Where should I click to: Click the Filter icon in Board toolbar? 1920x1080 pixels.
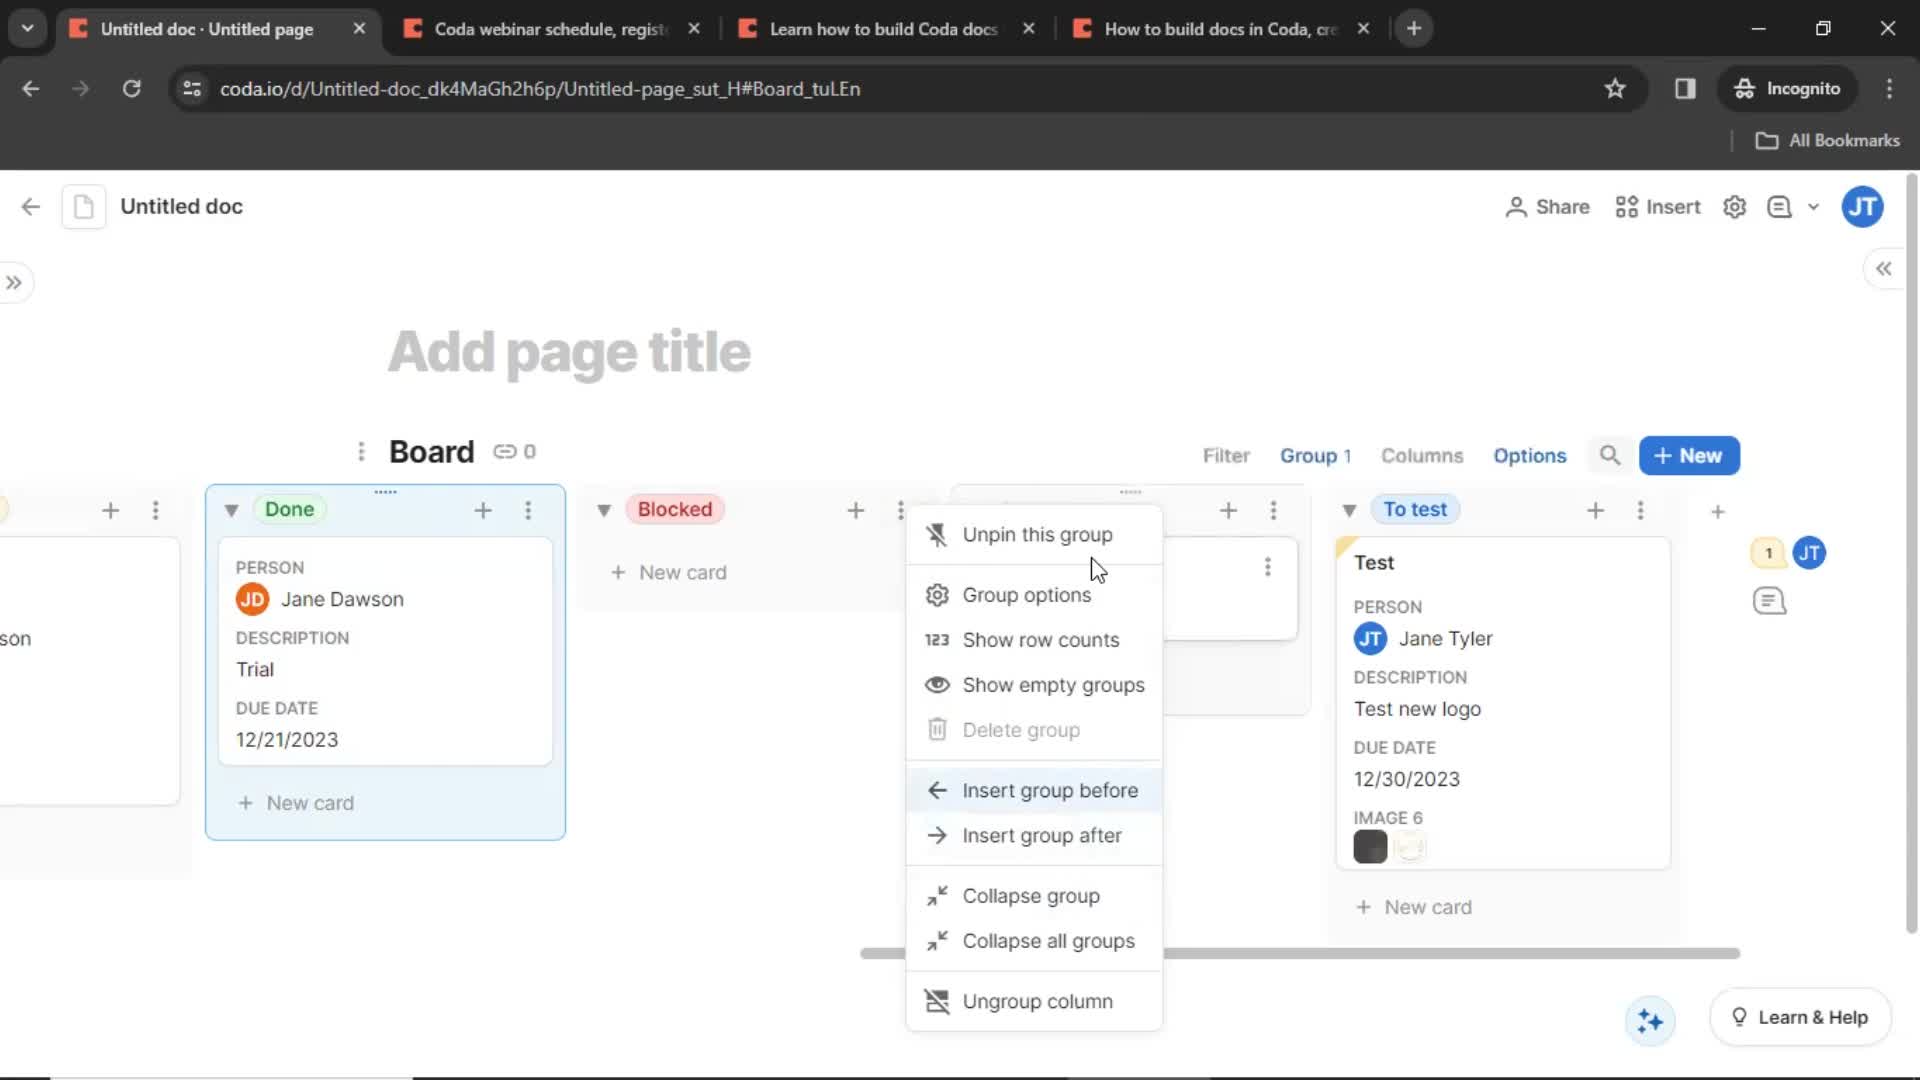[x=1225, y=455]
